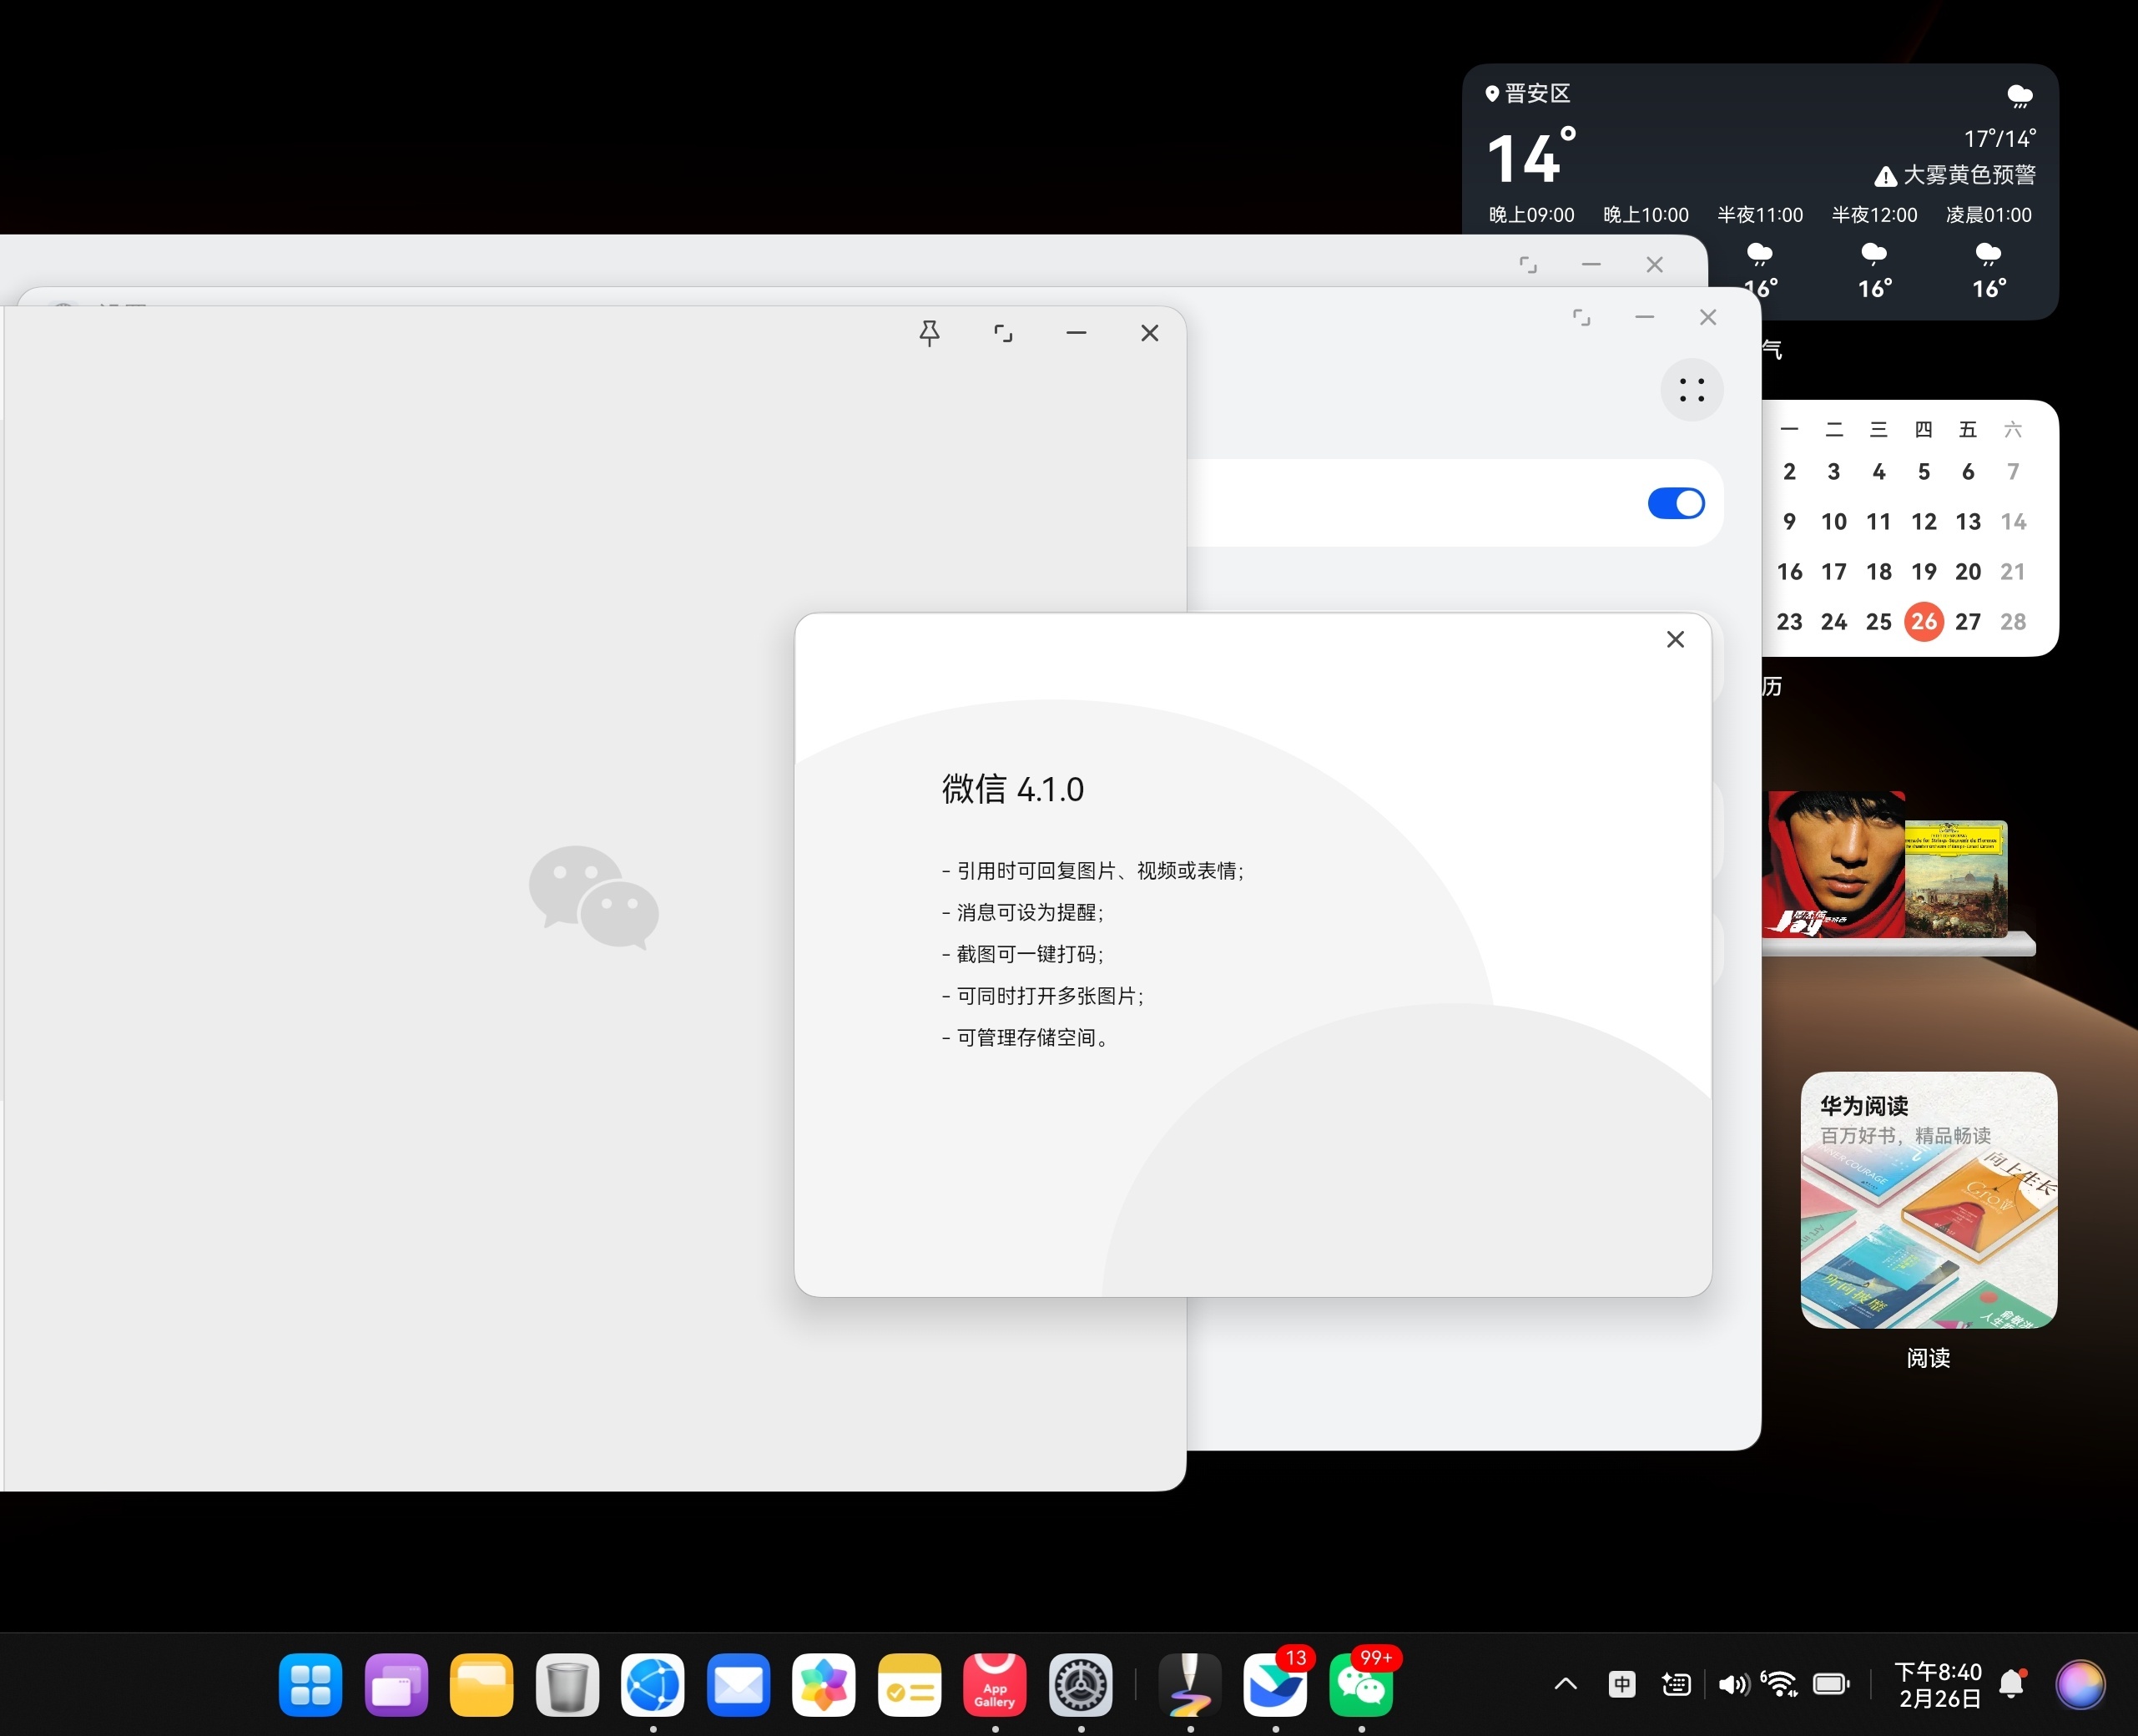Open the notification bell
The image size is (2138, 1736).
tap(2011, 1684)
